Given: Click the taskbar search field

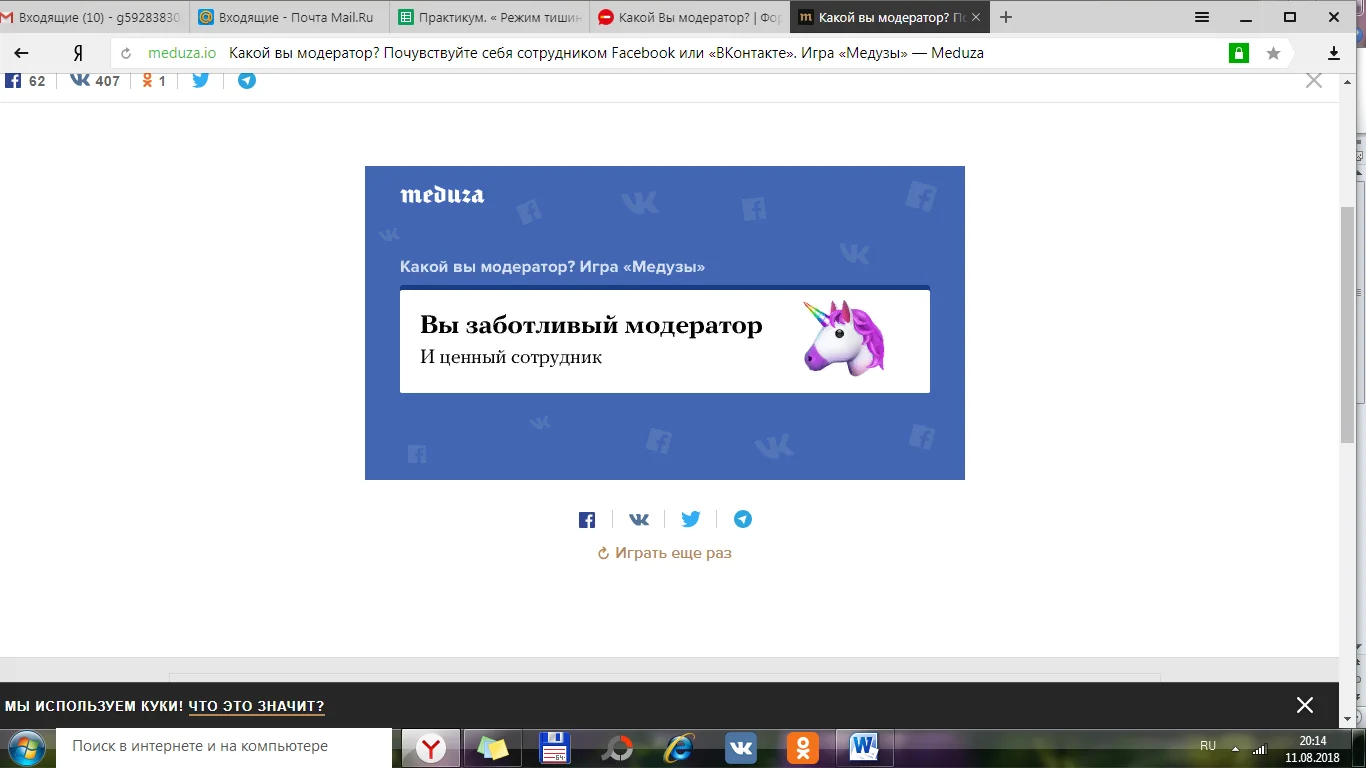Looking at the screenshot, I should 224,747.
